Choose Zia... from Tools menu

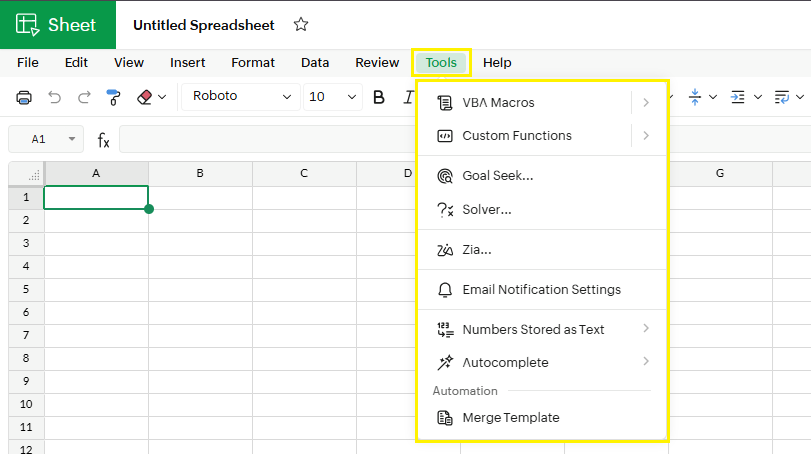click(542, 250)
